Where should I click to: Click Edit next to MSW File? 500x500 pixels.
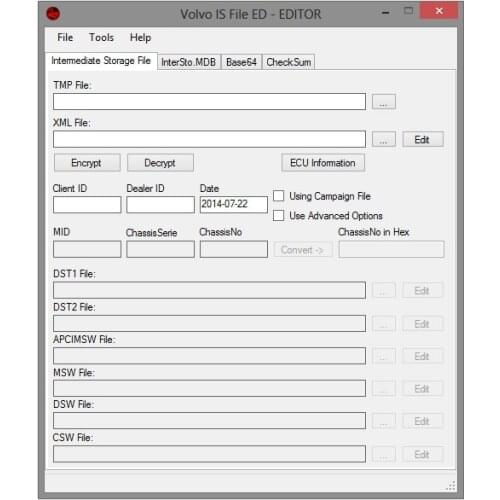pyautogui.click(x=423, y=388)
